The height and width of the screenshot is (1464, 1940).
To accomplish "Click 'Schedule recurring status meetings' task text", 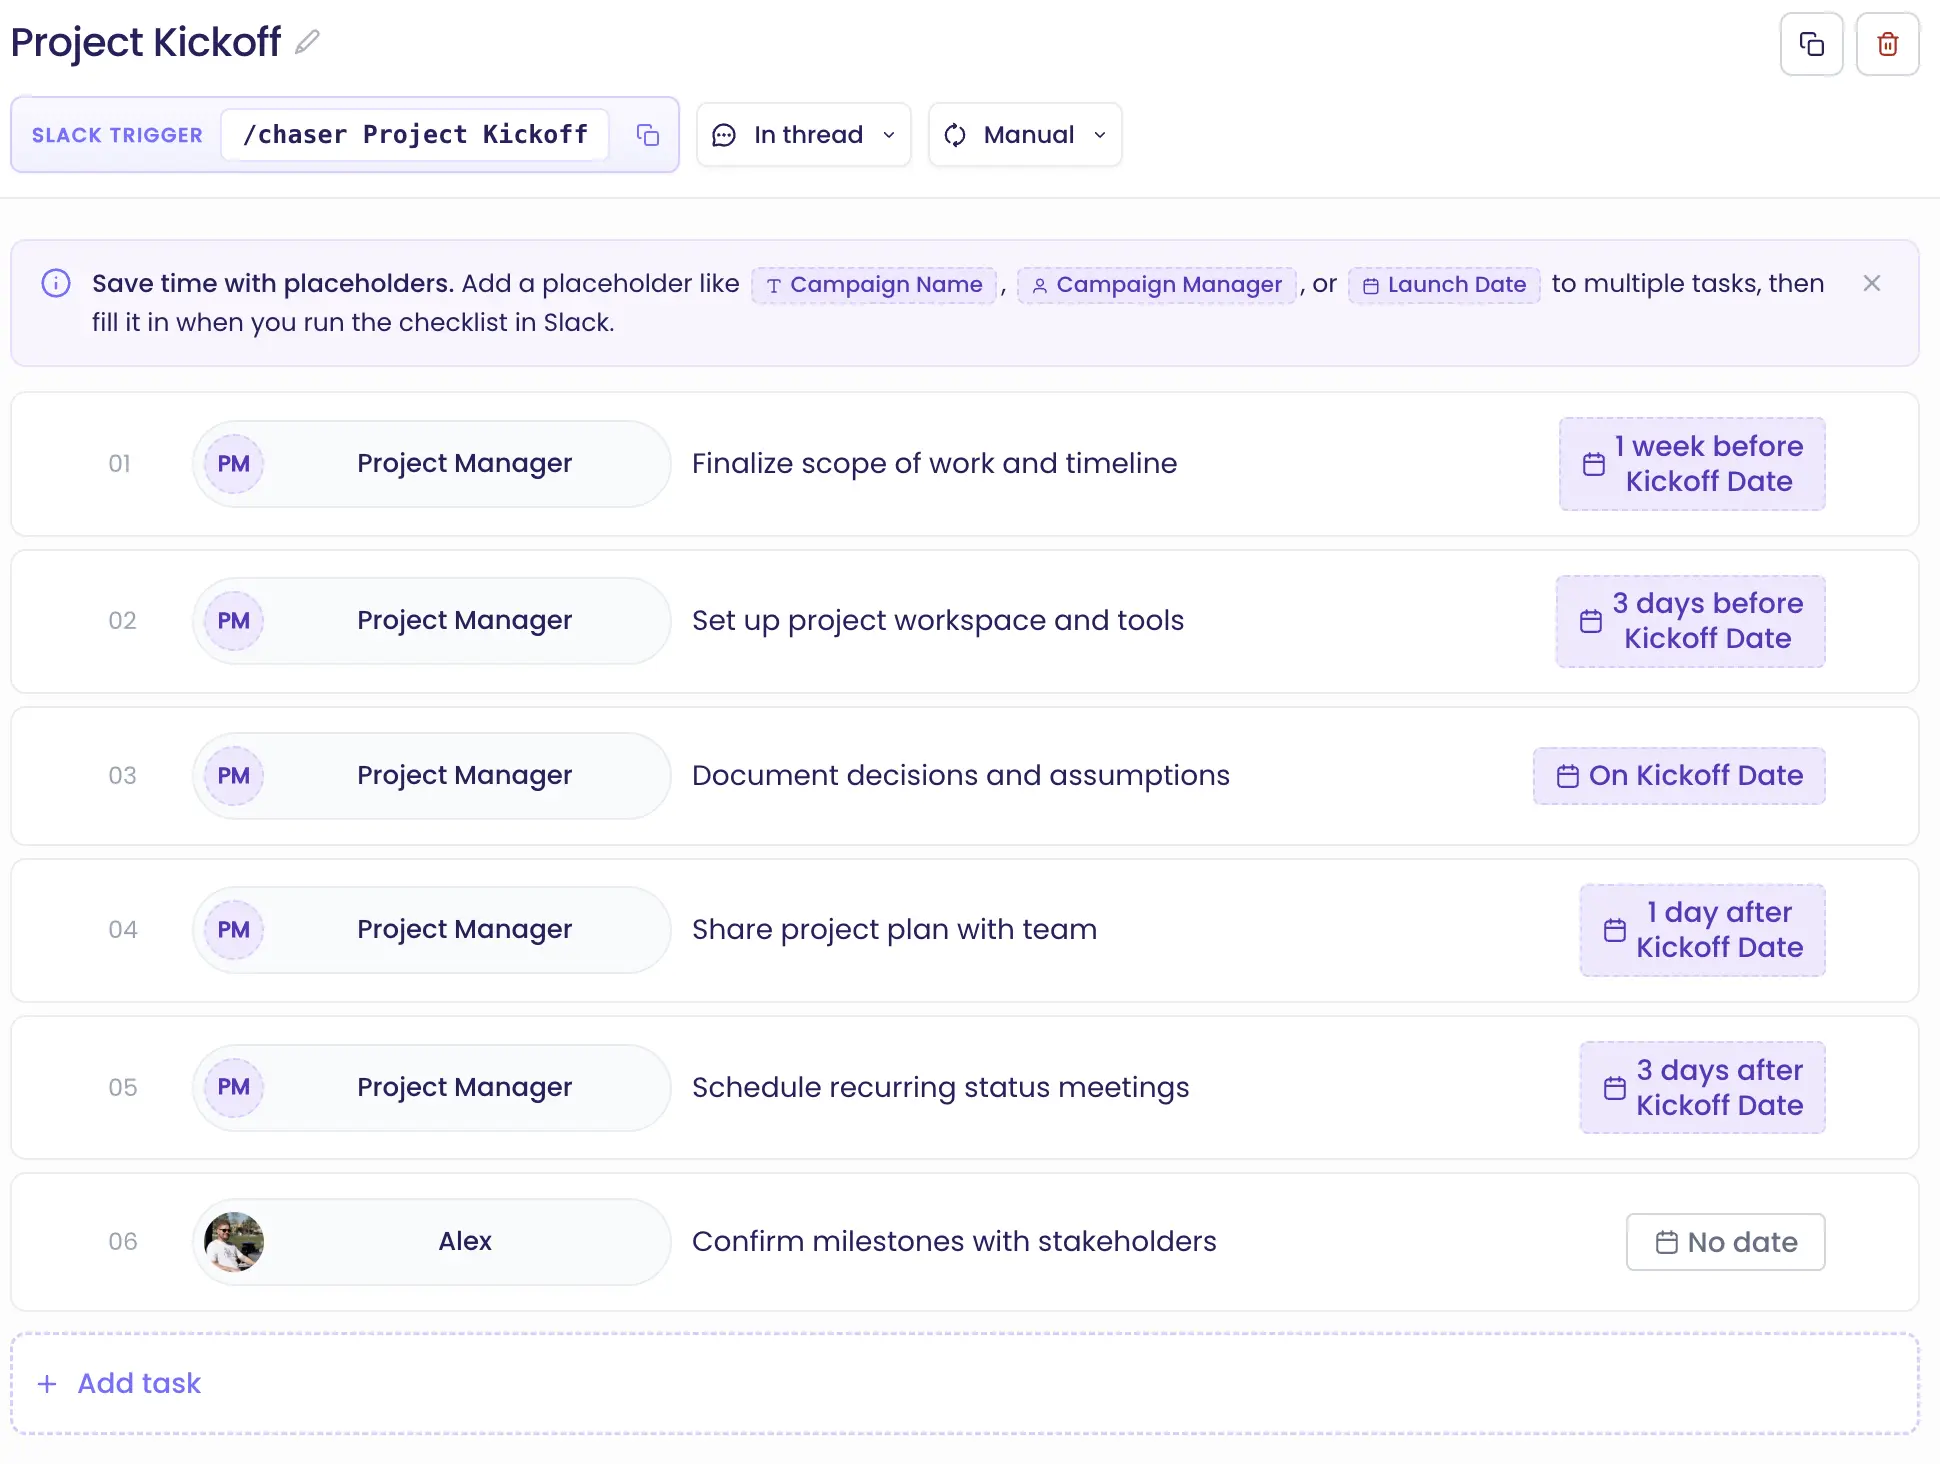I will 940,1088.
